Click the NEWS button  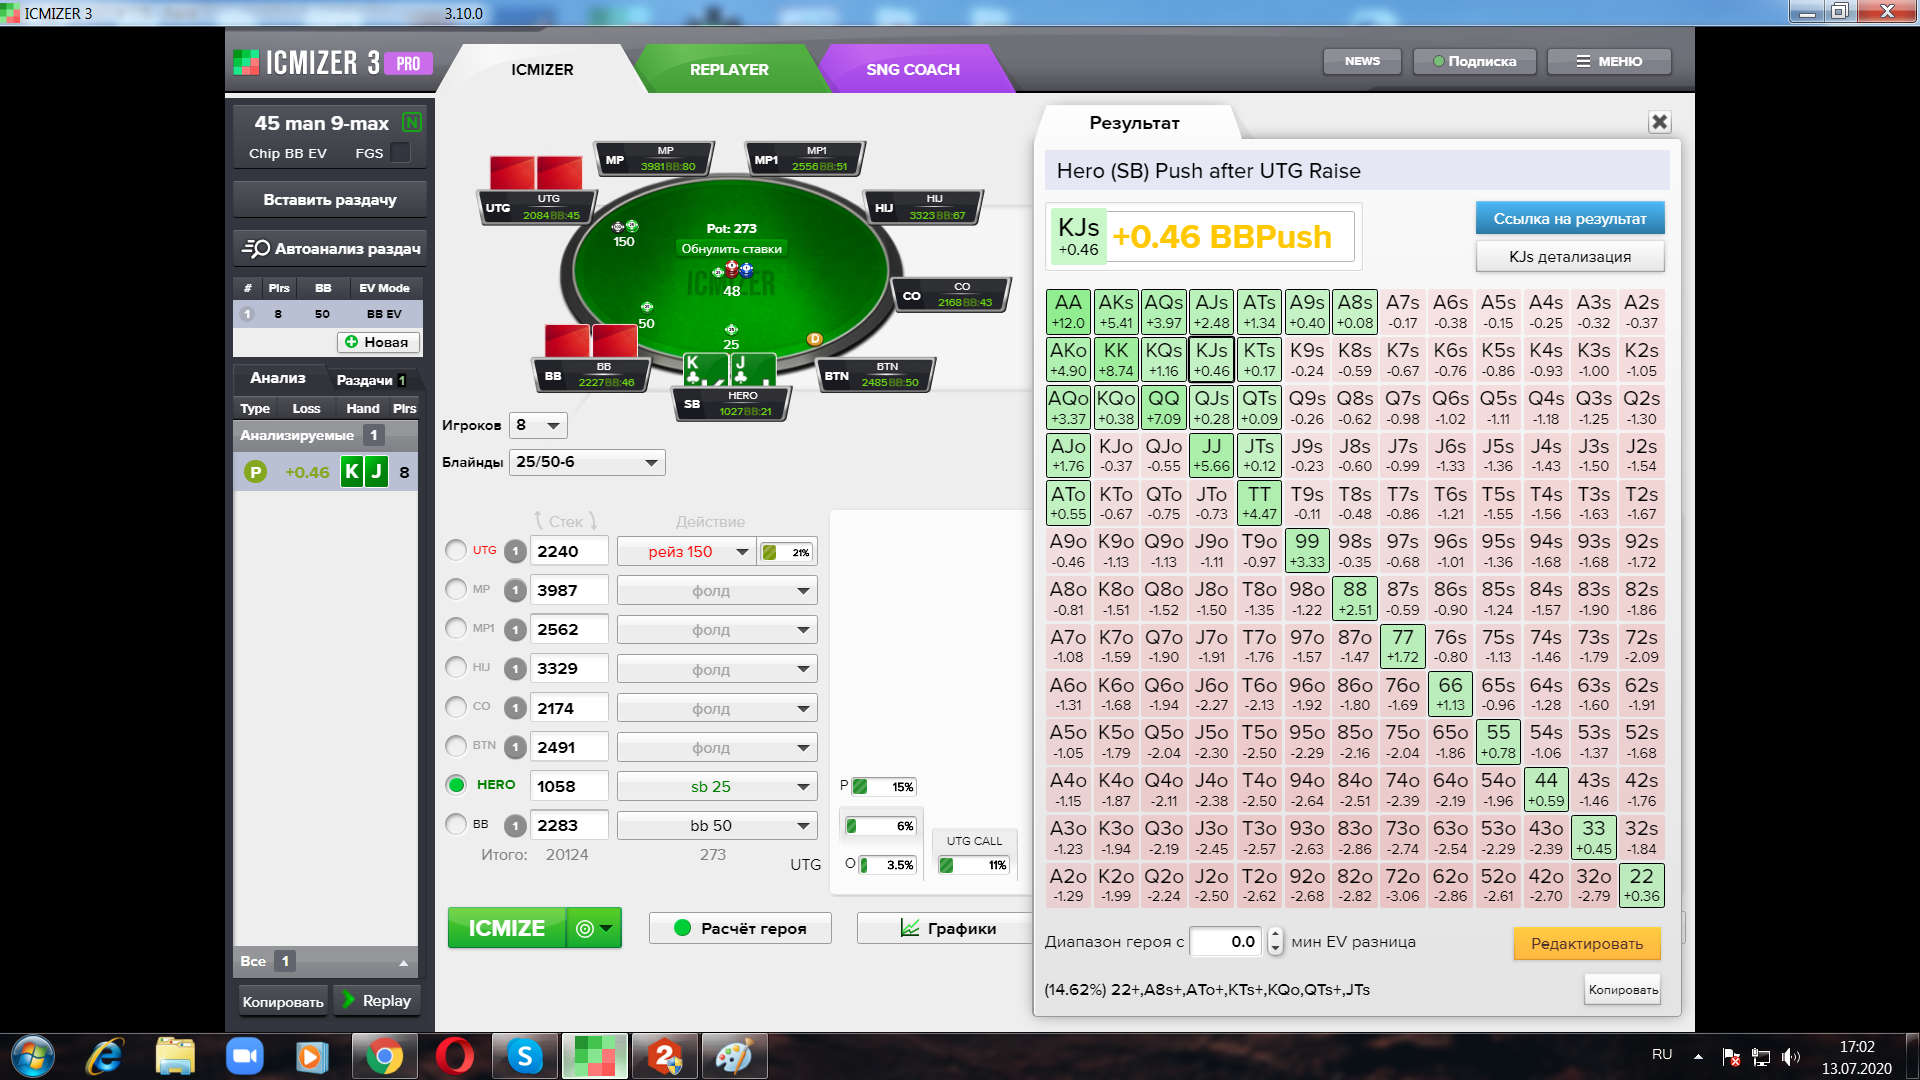point(1362,61)
